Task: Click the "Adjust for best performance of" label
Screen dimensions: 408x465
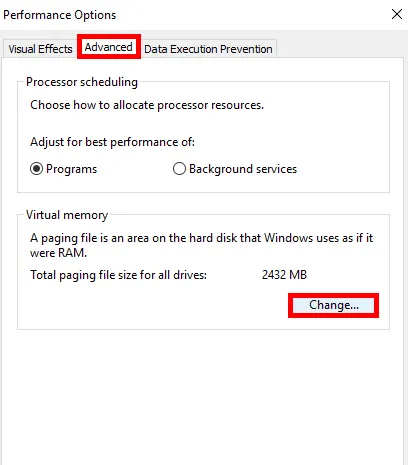Action: tap(112, 142)
